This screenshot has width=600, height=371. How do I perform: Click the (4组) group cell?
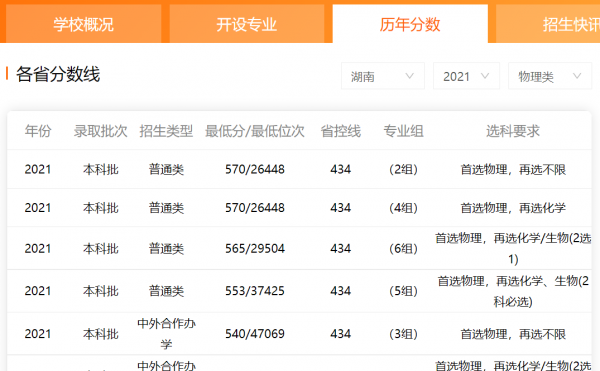[403, 208]
